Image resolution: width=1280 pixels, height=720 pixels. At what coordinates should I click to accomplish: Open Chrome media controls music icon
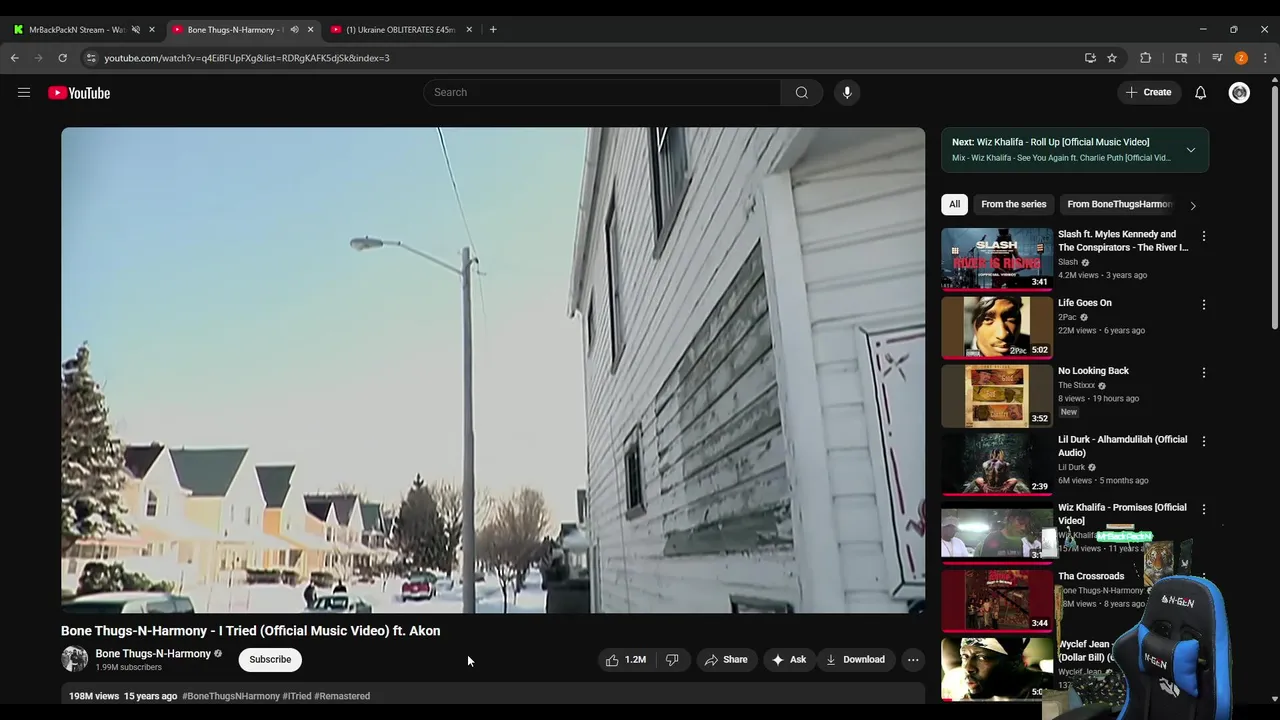pos(1217,58)
